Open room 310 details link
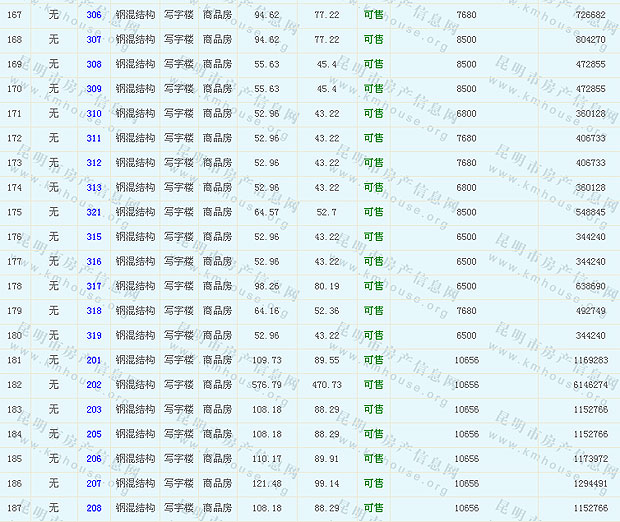This screenshot has width=620, height=522. point(94,113)
